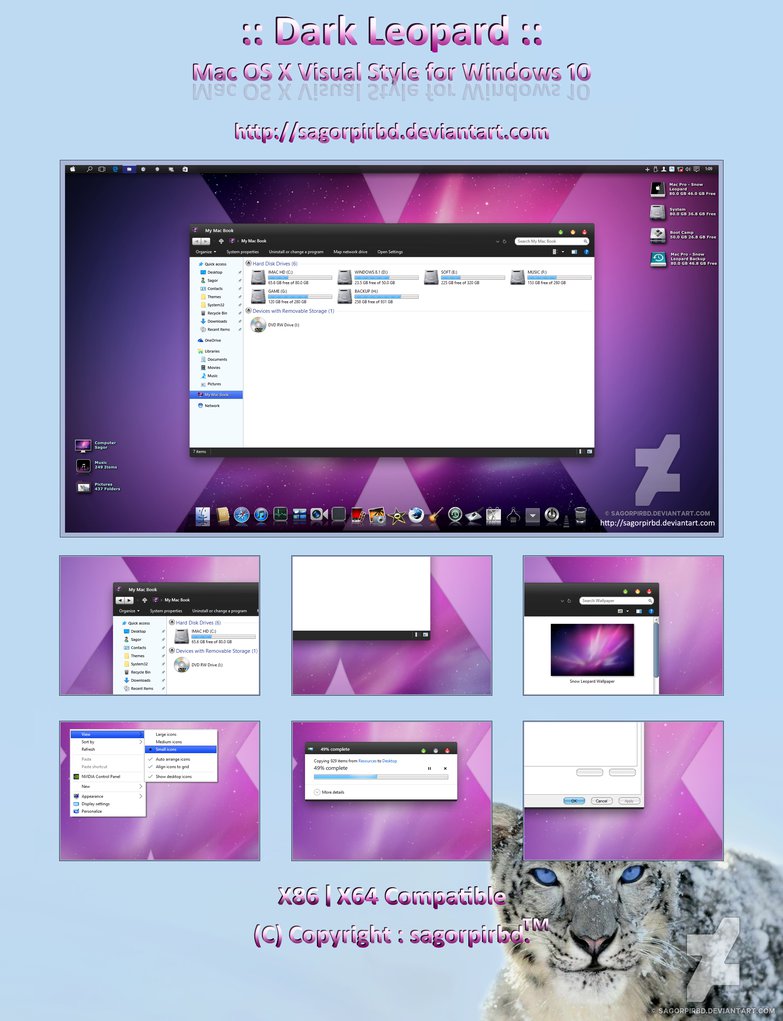
Task: Refresh the main My Mac Book address bar
Action: click(x=505, y=241)
